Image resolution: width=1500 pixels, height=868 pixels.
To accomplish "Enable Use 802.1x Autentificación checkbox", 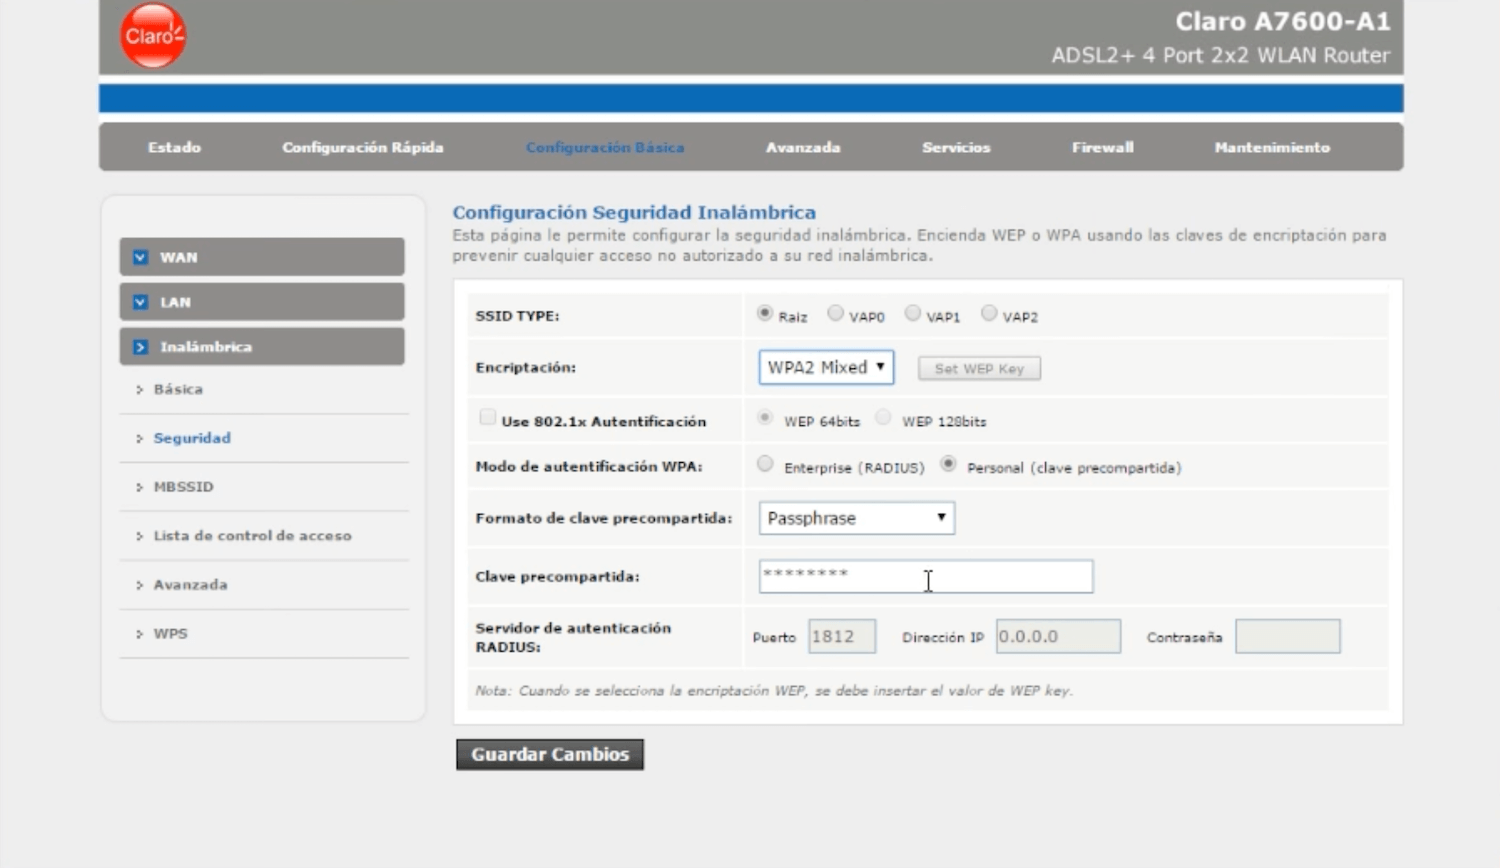I will click(x=488, y=418).
